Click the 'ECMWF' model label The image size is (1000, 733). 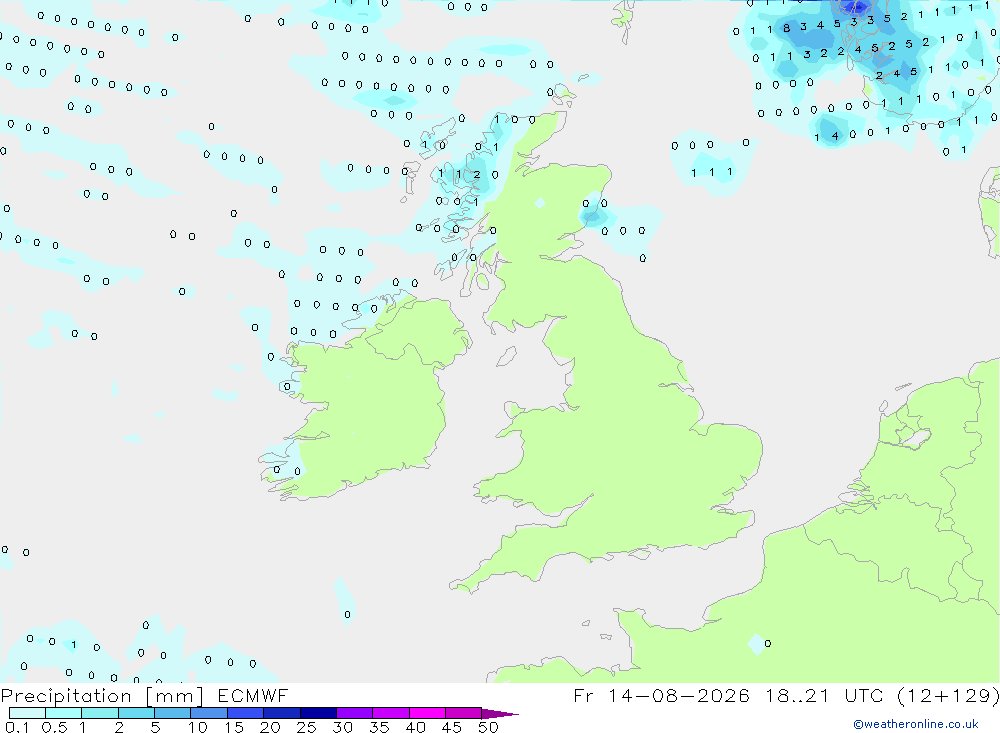253,695
